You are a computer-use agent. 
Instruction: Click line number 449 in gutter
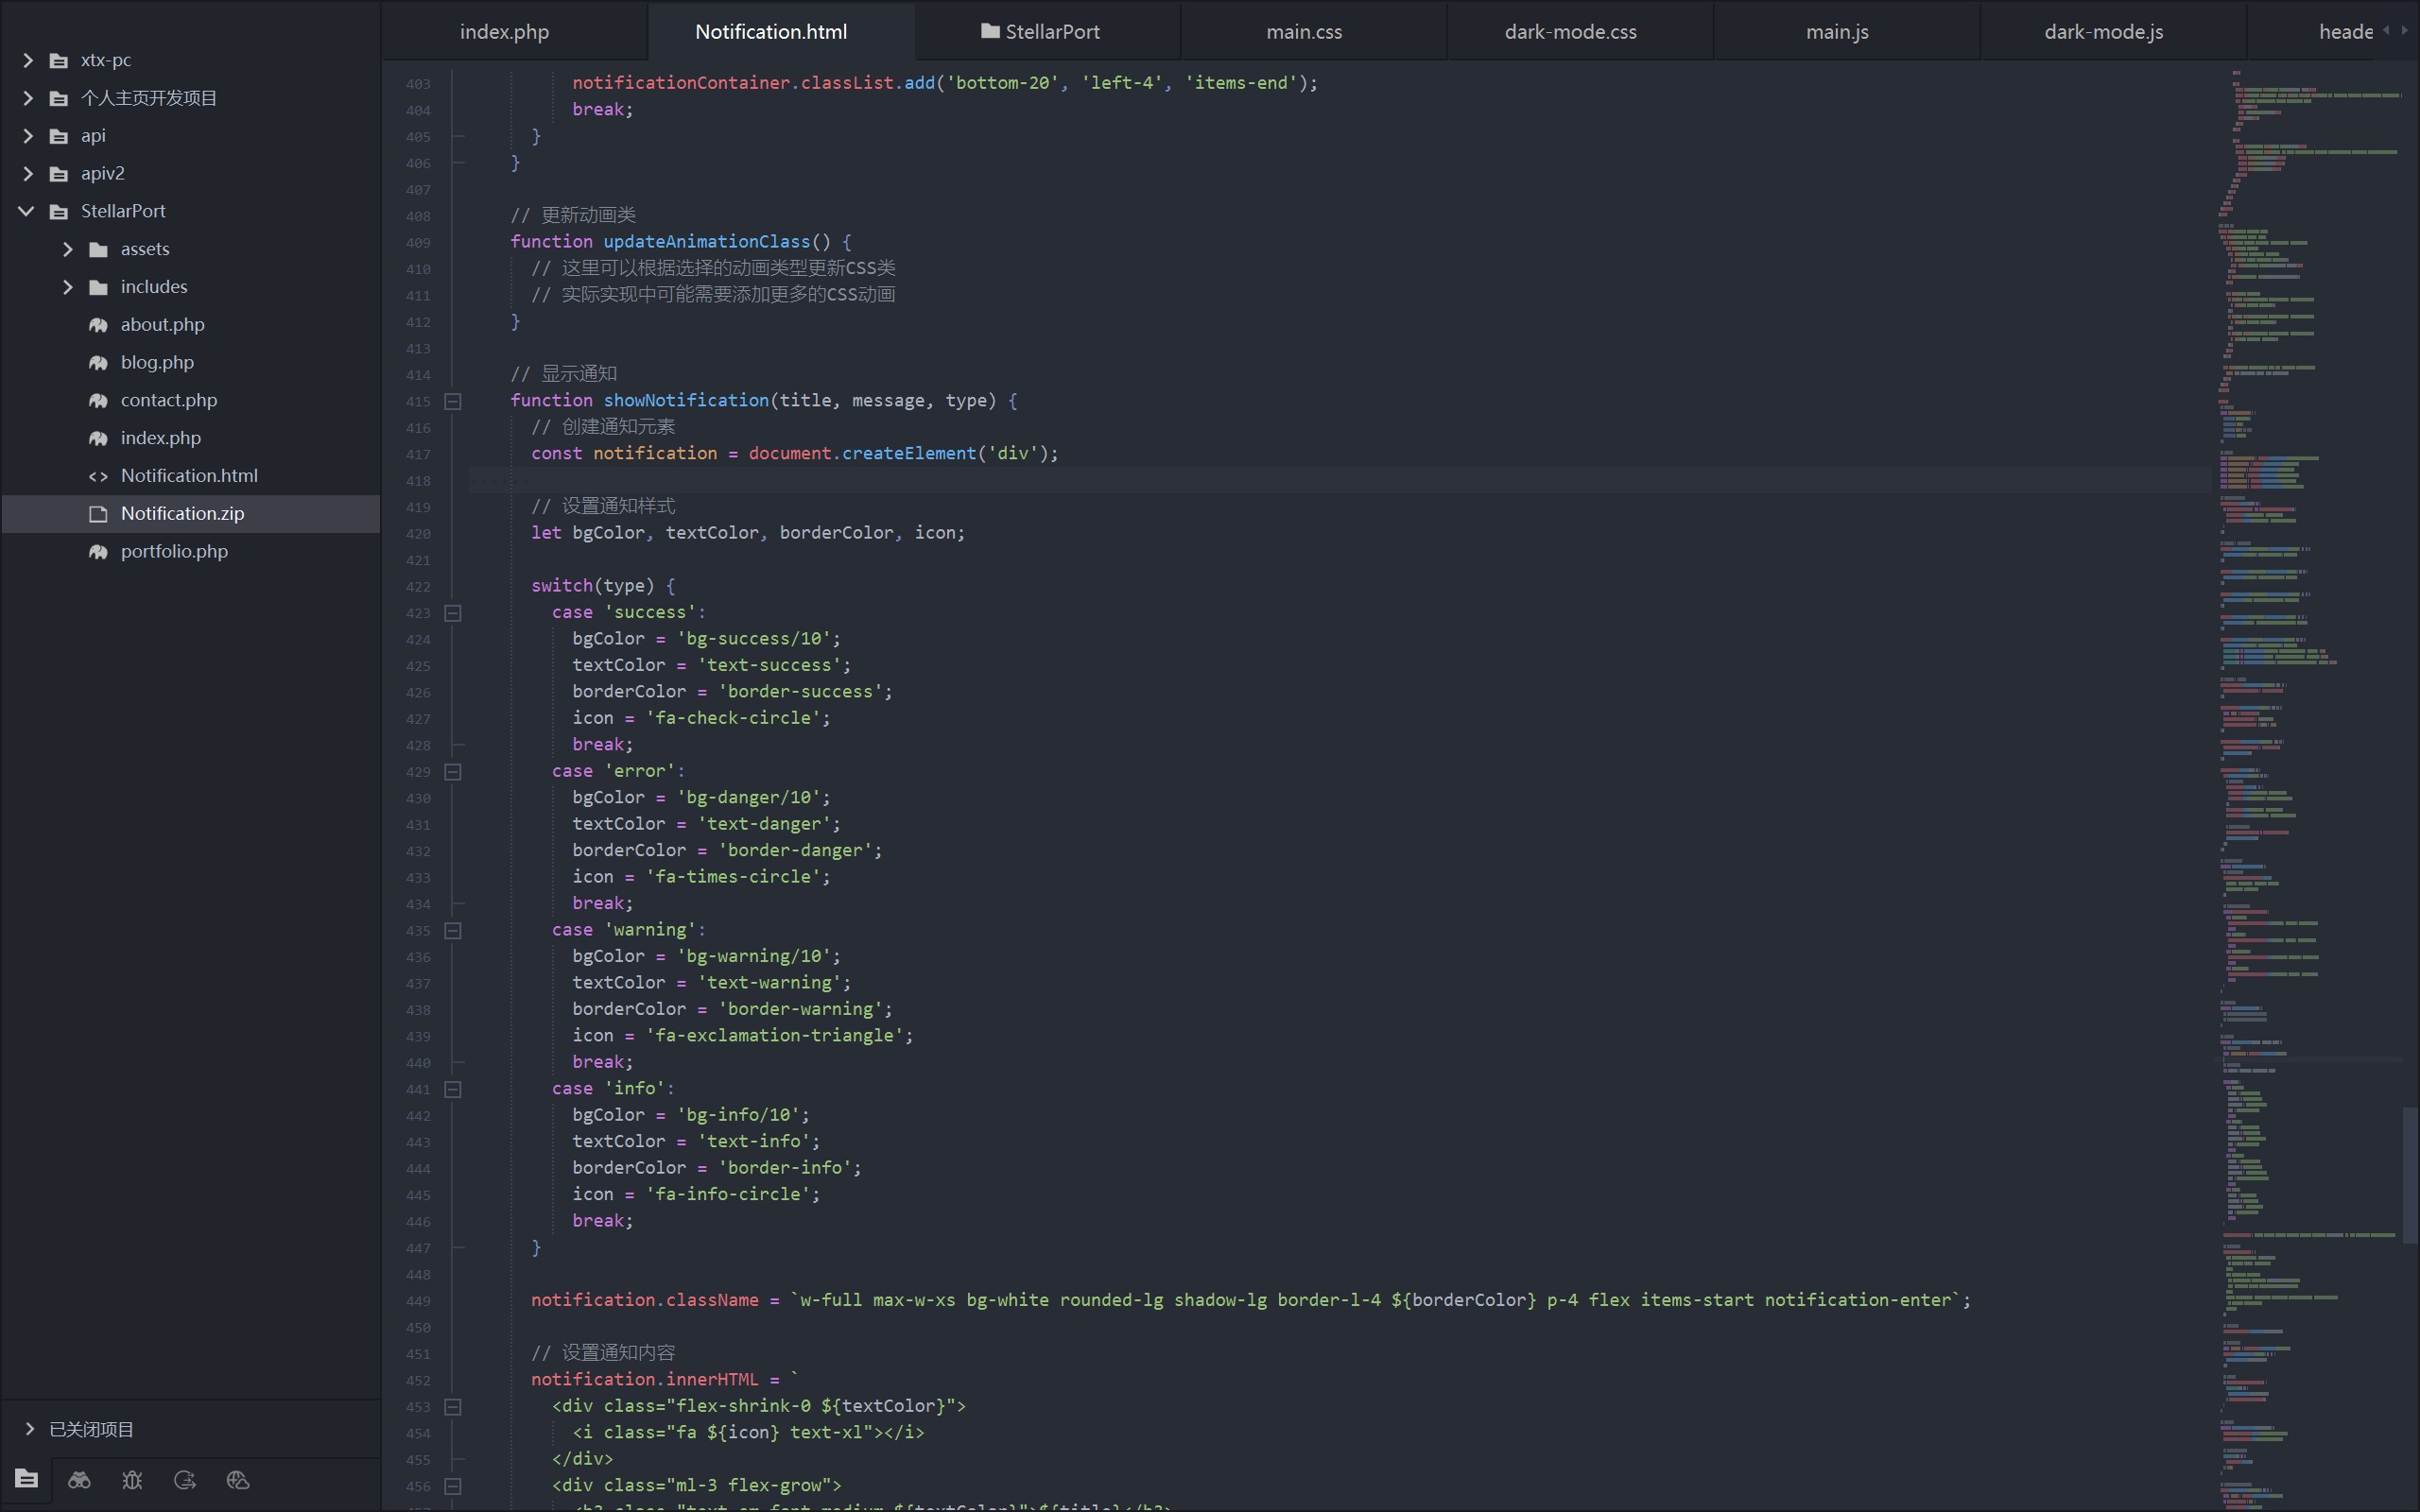pyautogui.click(x=418, y=1301)
